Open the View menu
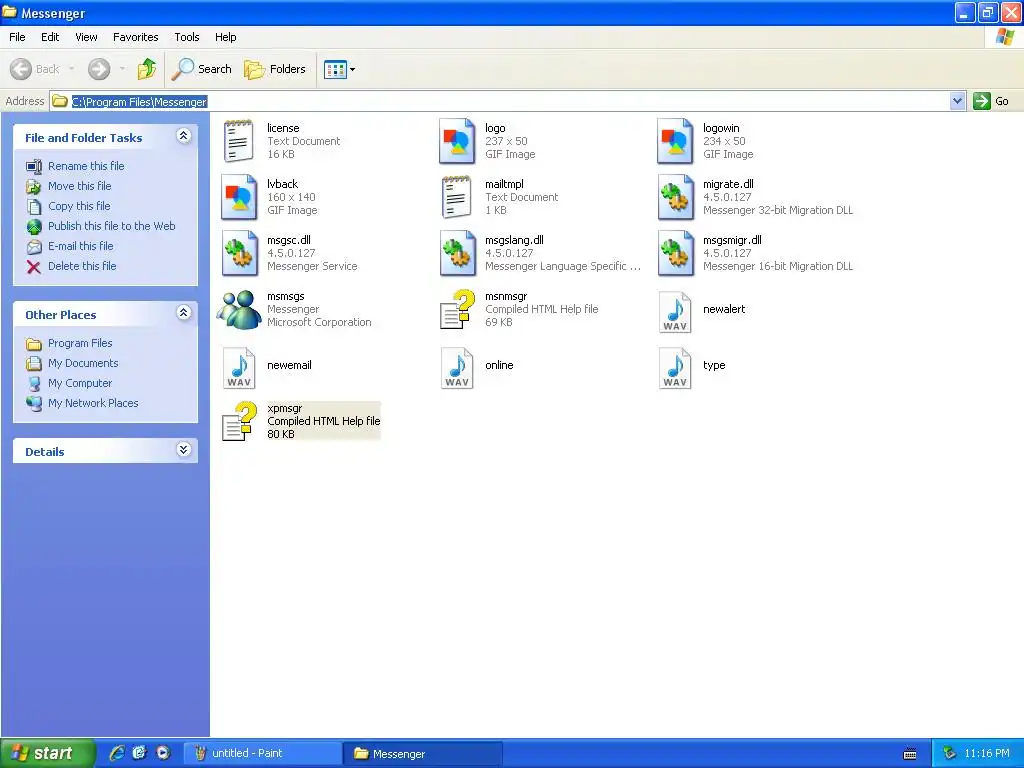 pos(86,37)
